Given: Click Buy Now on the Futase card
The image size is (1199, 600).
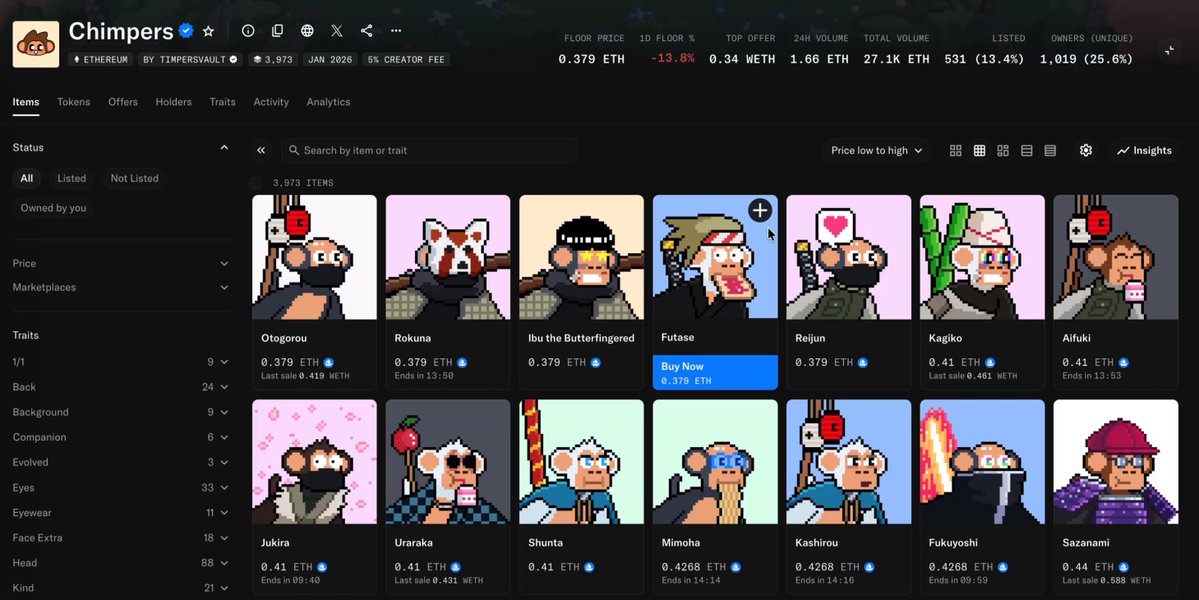Looking at the screenshot, I should coord(715,372).
